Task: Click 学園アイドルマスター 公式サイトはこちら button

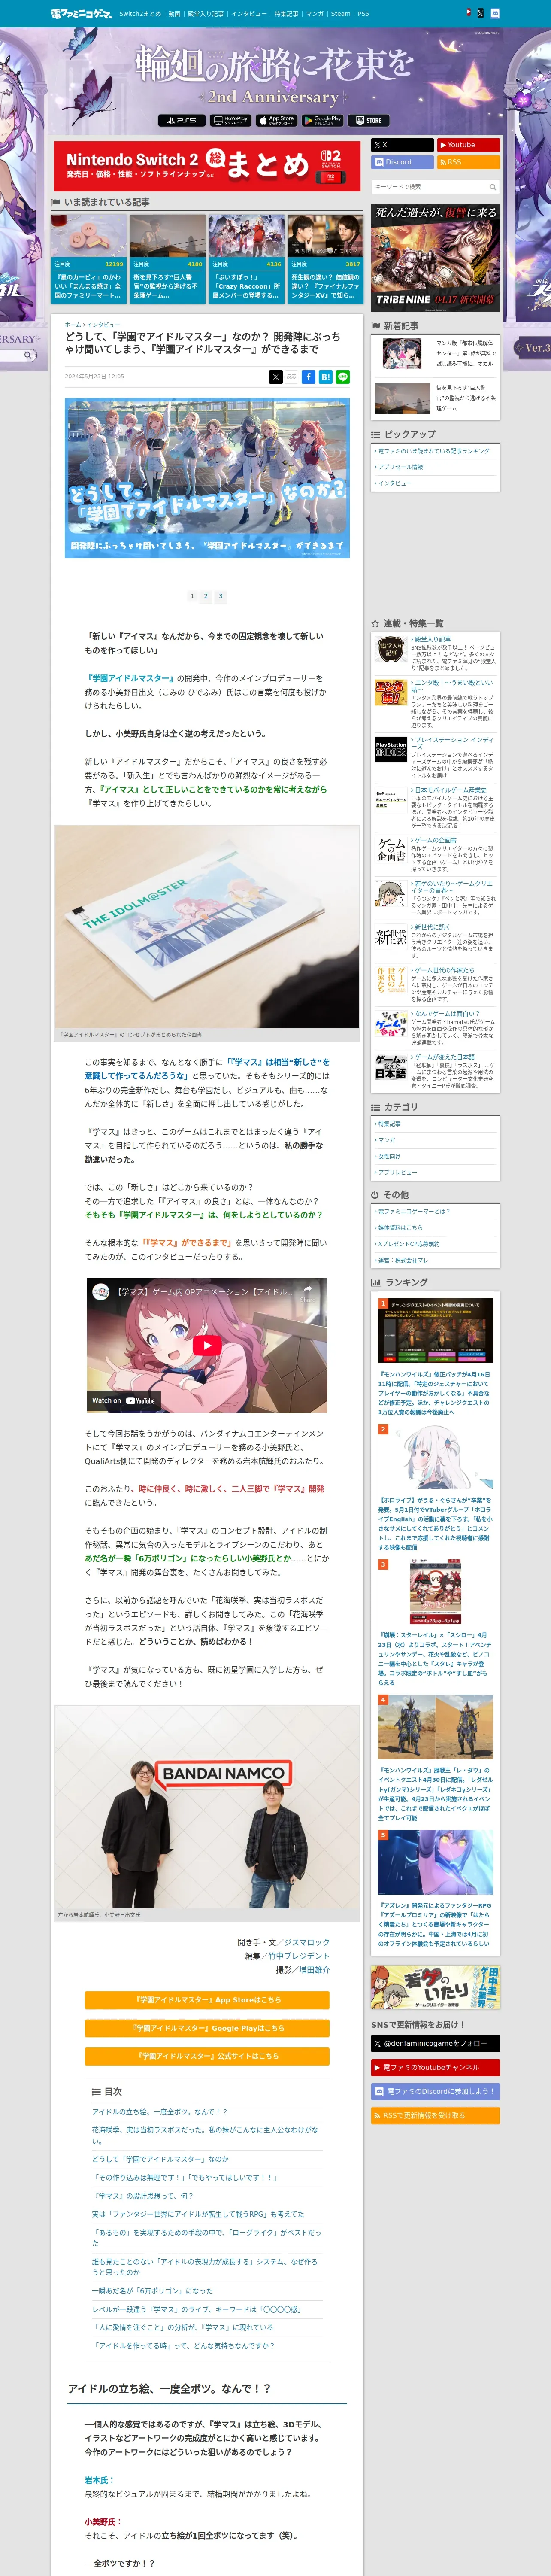Action: point(207,2056)
